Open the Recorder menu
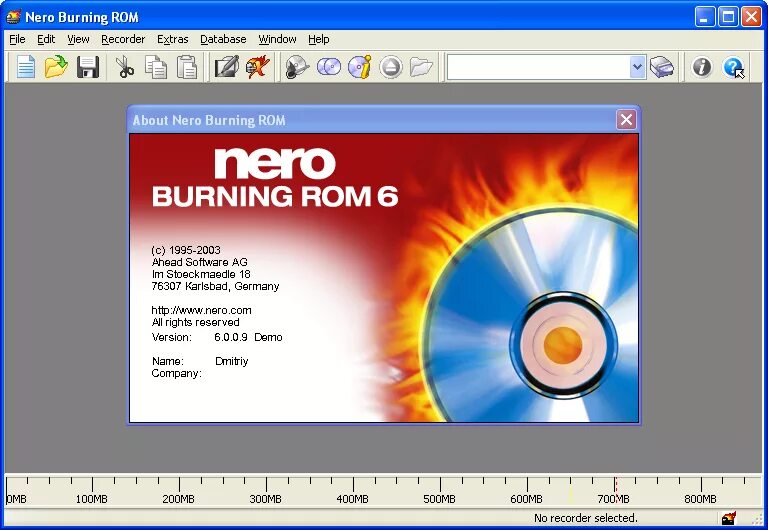This screenshot has width=768, height=530. pyautogui.click(x=123, y=39)
